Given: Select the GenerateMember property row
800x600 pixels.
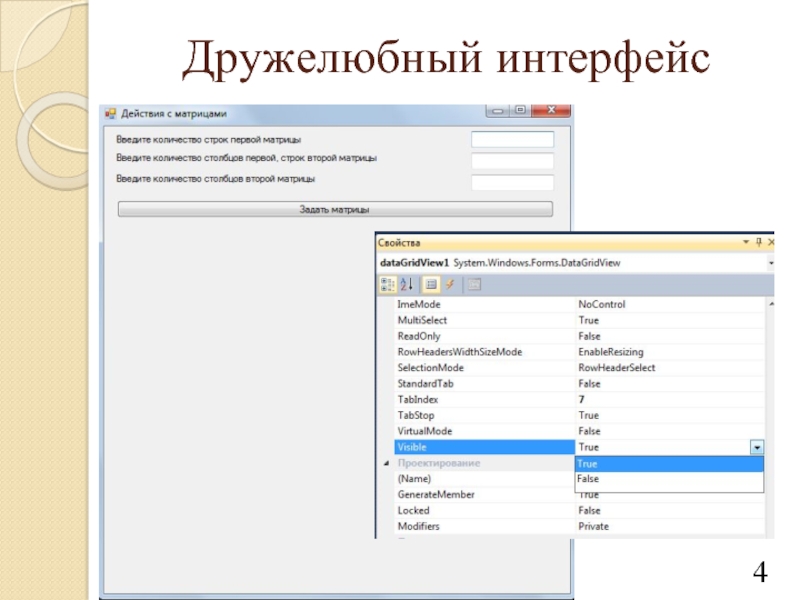Looking at the screenshot, I should pyautogui.click(x=485, y=495).
